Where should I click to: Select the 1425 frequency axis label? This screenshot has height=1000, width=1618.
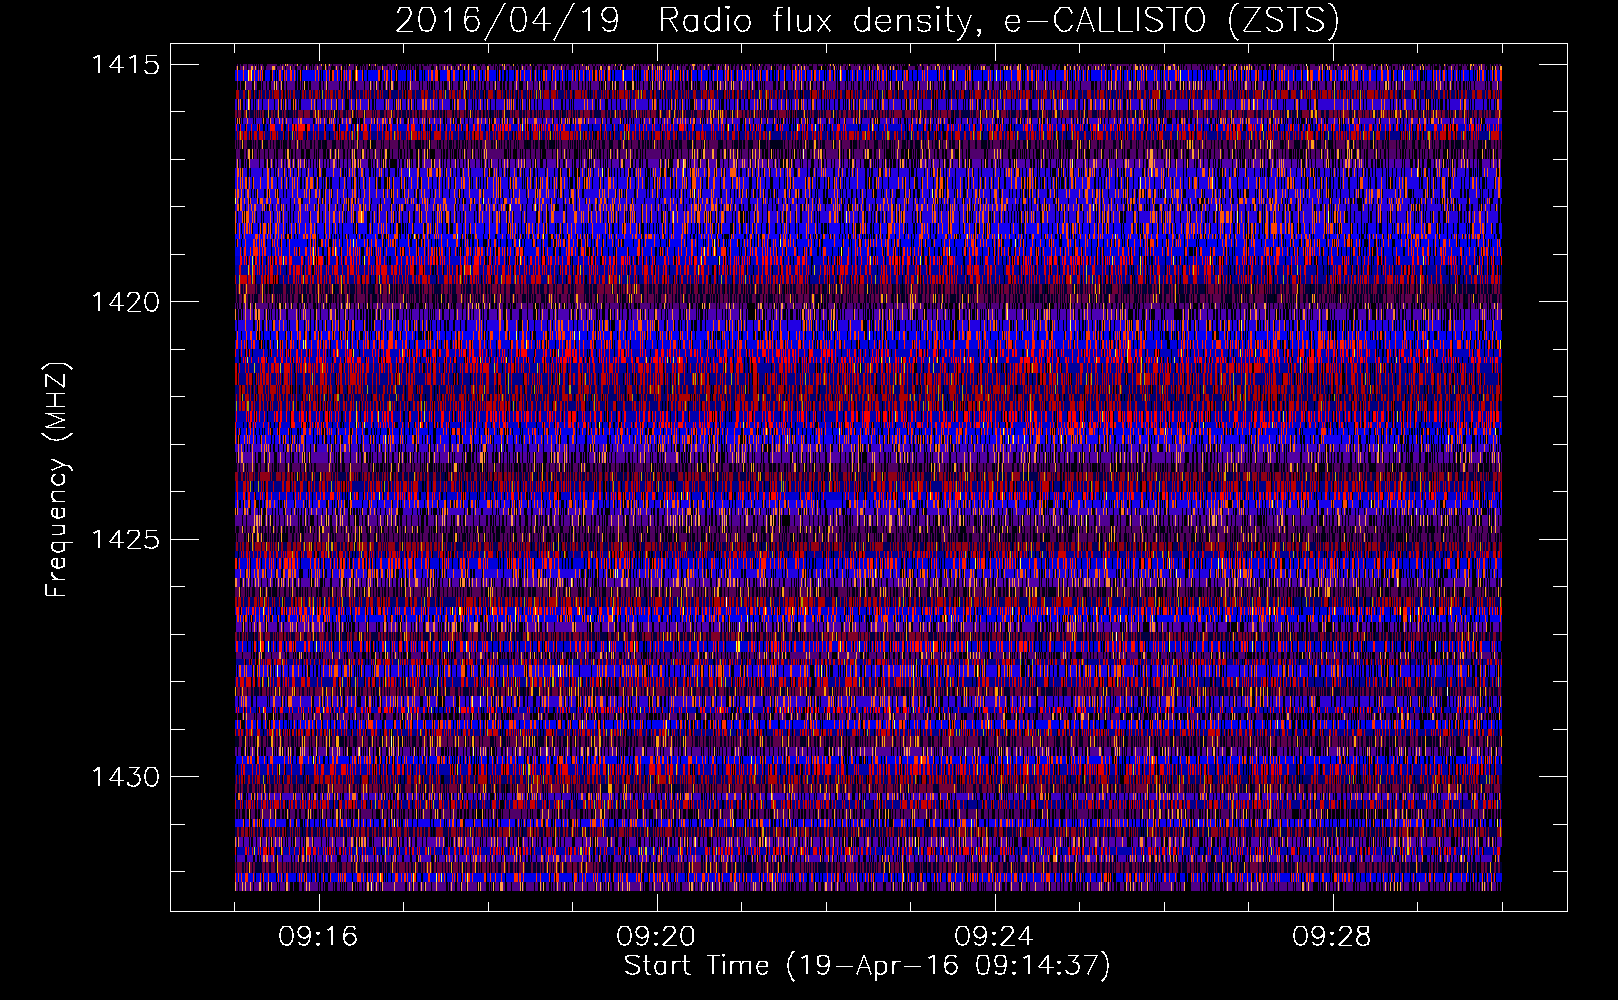click(125, 540)
